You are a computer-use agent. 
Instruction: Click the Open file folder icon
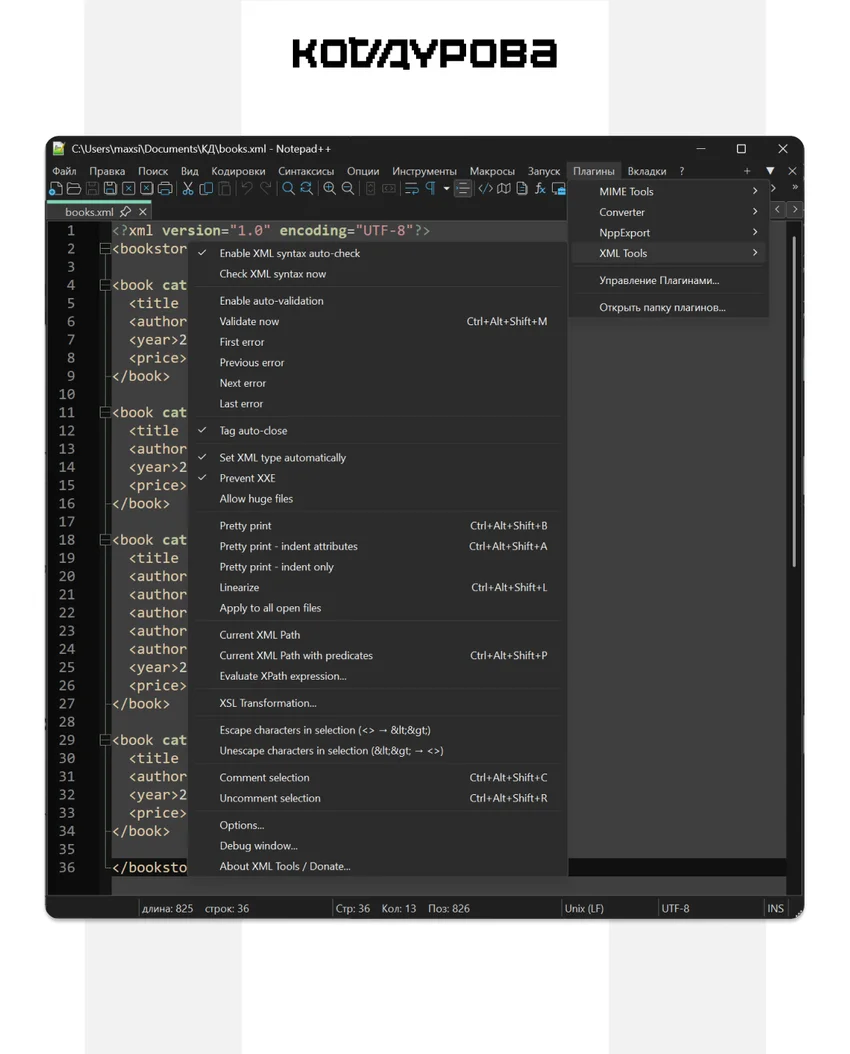[x=74, y=189]
